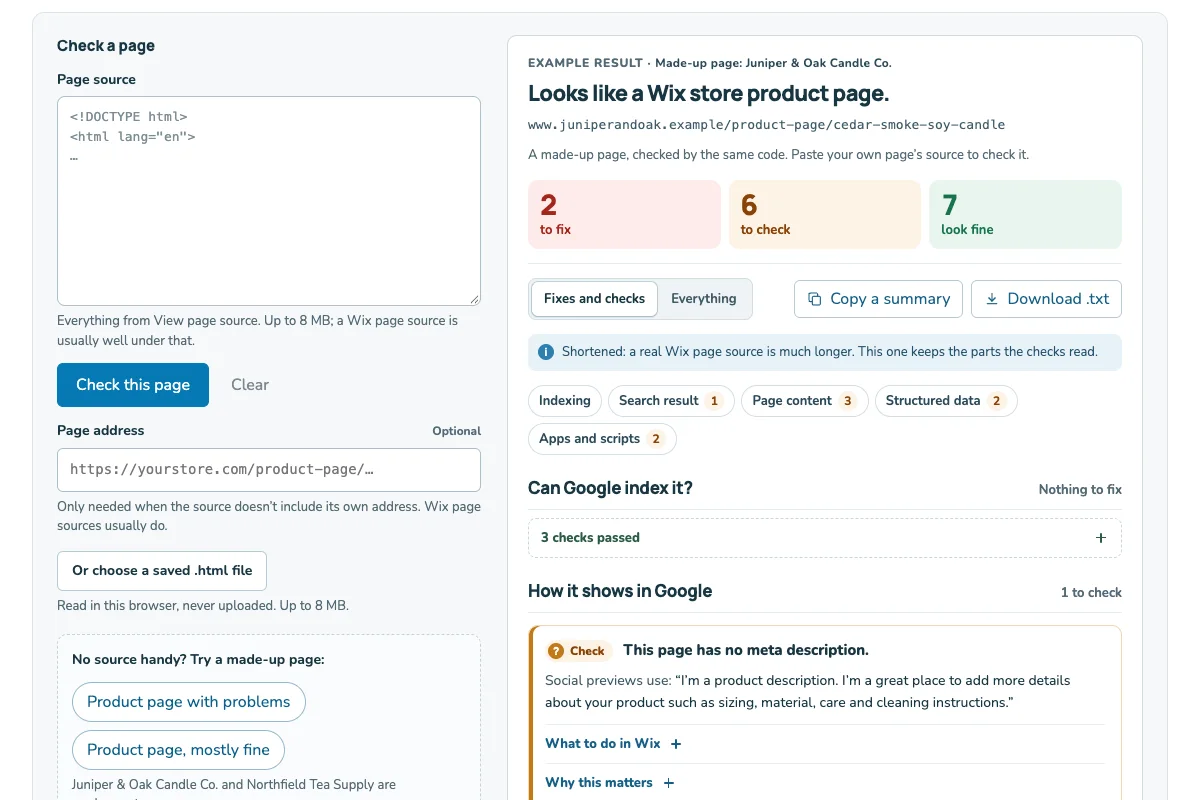The width and height of the screenshot is (1200, 800).
Task: Click the question mark Check badge
Action: (578, 651)
